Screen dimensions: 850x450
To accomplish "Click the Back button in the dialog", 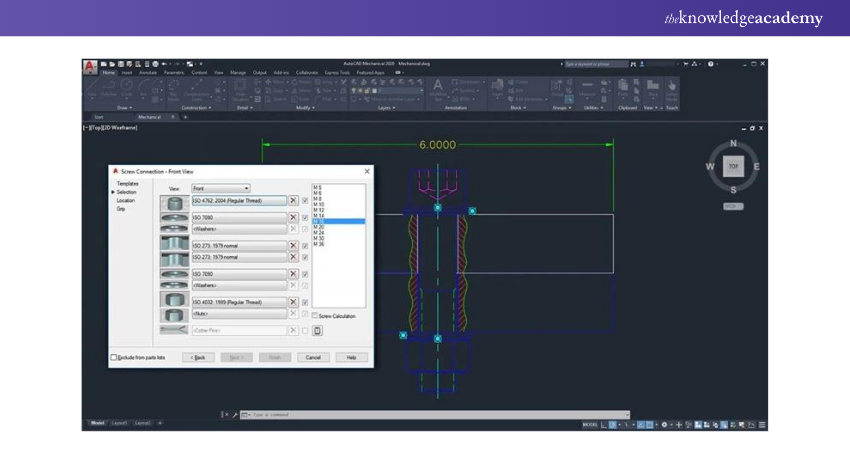I will tap(198, 357).
